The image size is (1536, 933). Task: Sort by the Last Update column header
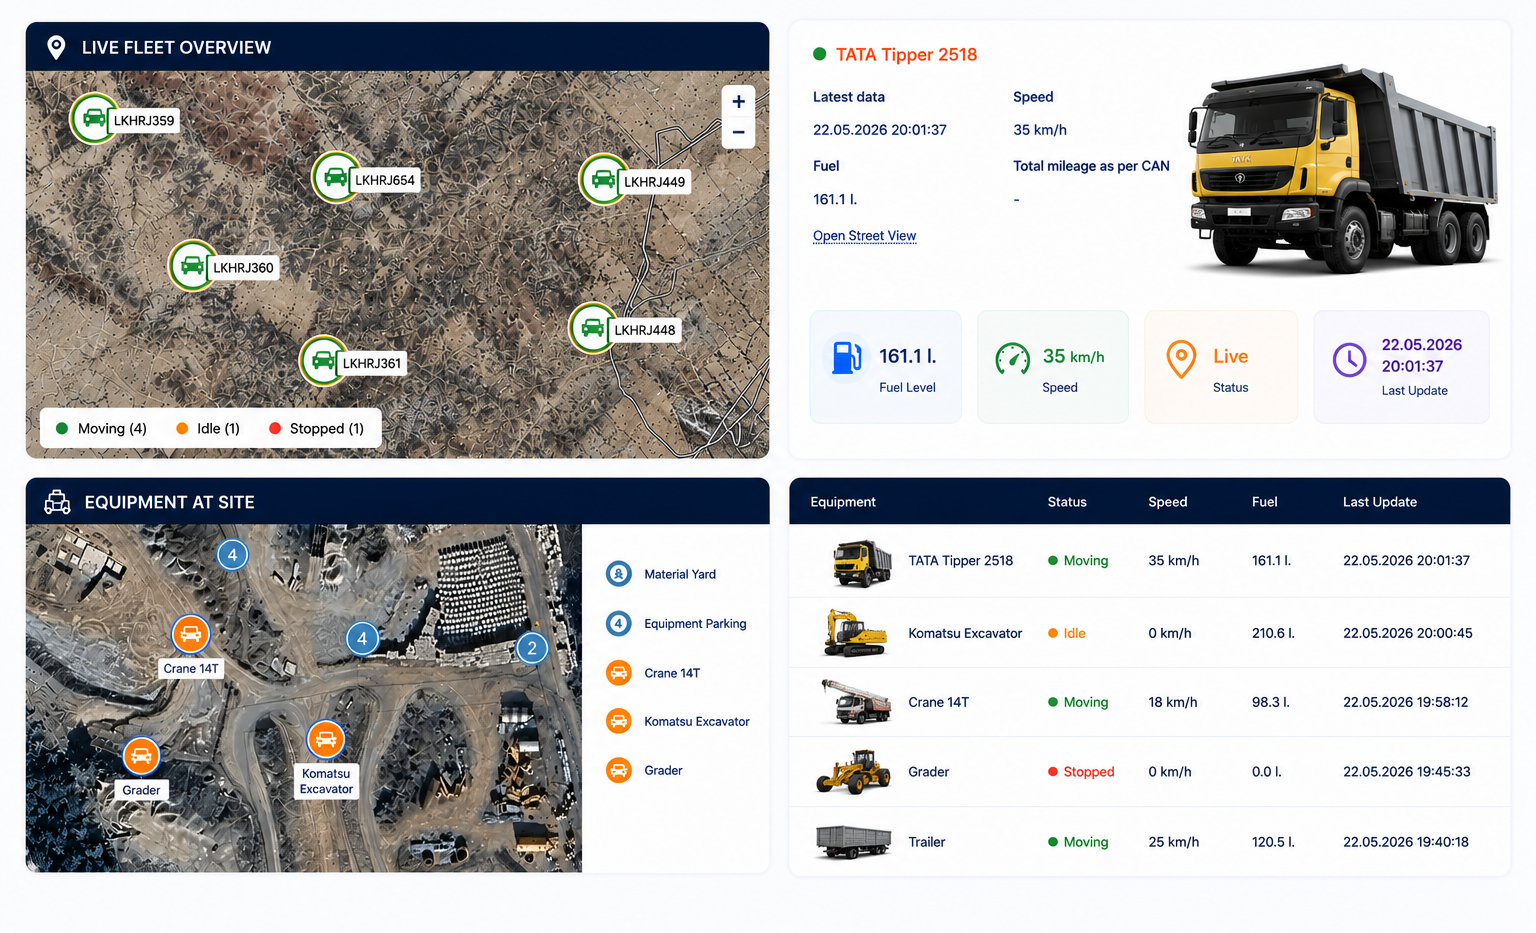1380,502
